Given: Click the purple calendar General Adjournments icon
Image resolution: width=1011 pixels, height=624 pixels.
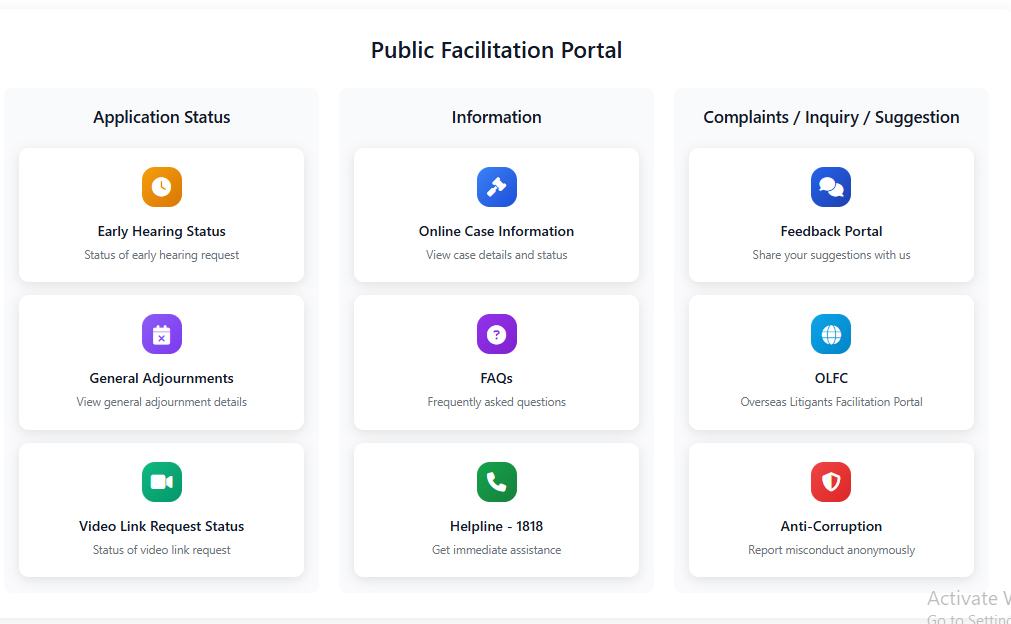Looking at the screenshot, I should click(162, 334).
